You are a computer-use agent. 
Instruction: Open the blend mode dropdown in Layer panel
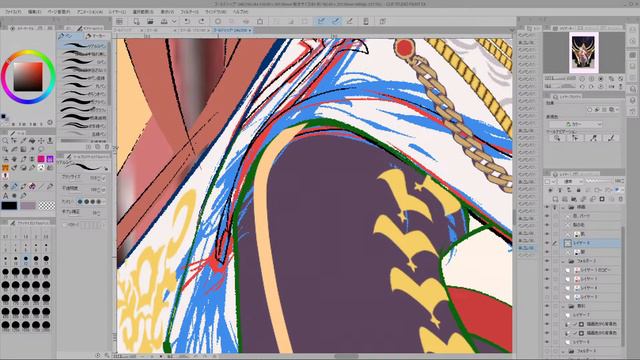572,181
